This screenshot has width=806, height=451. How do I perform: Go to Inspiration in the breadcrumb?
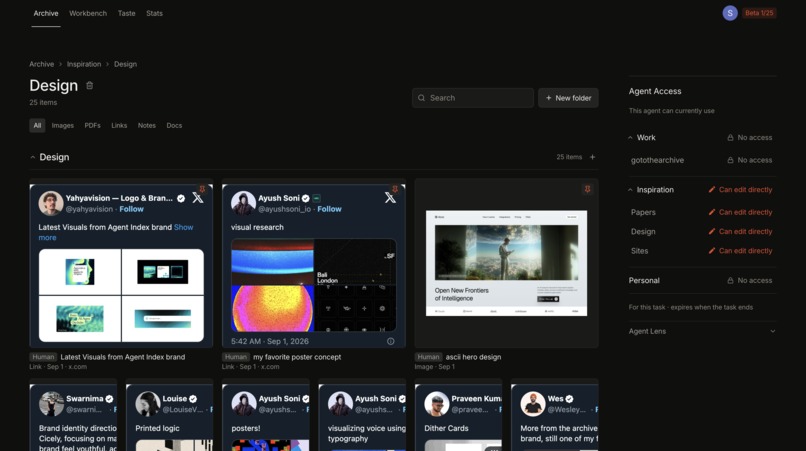84,64
